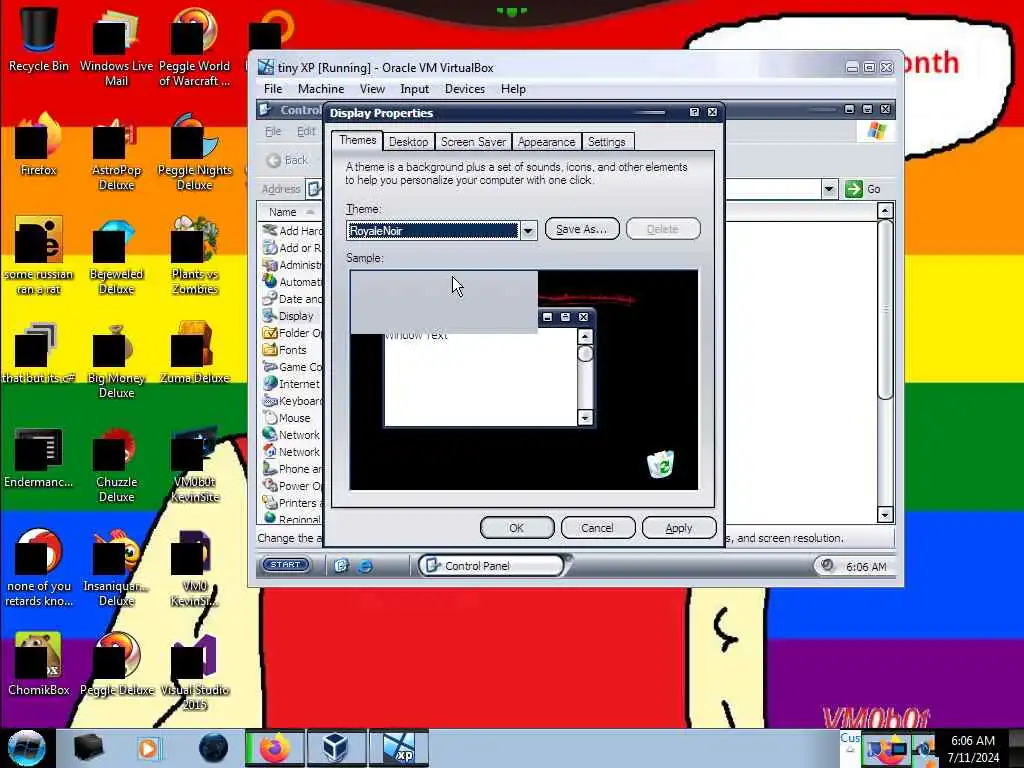Open VirtualBox Input menu
The image size is (1024, 768).
415,89
